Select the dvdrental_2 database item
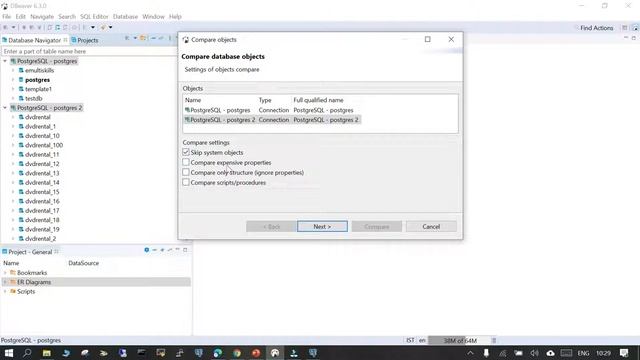The width and height of the screenshot is (640, 360). [40, 239]
